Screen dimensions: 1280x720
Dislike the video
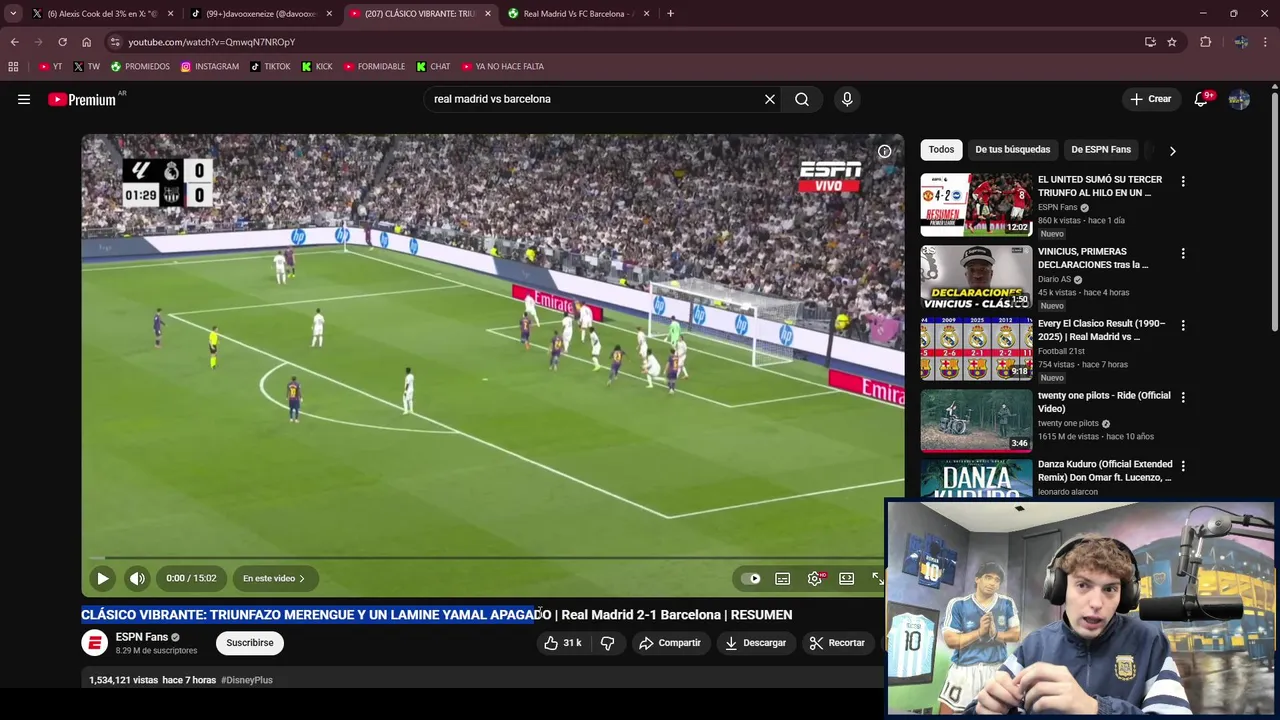607,643
